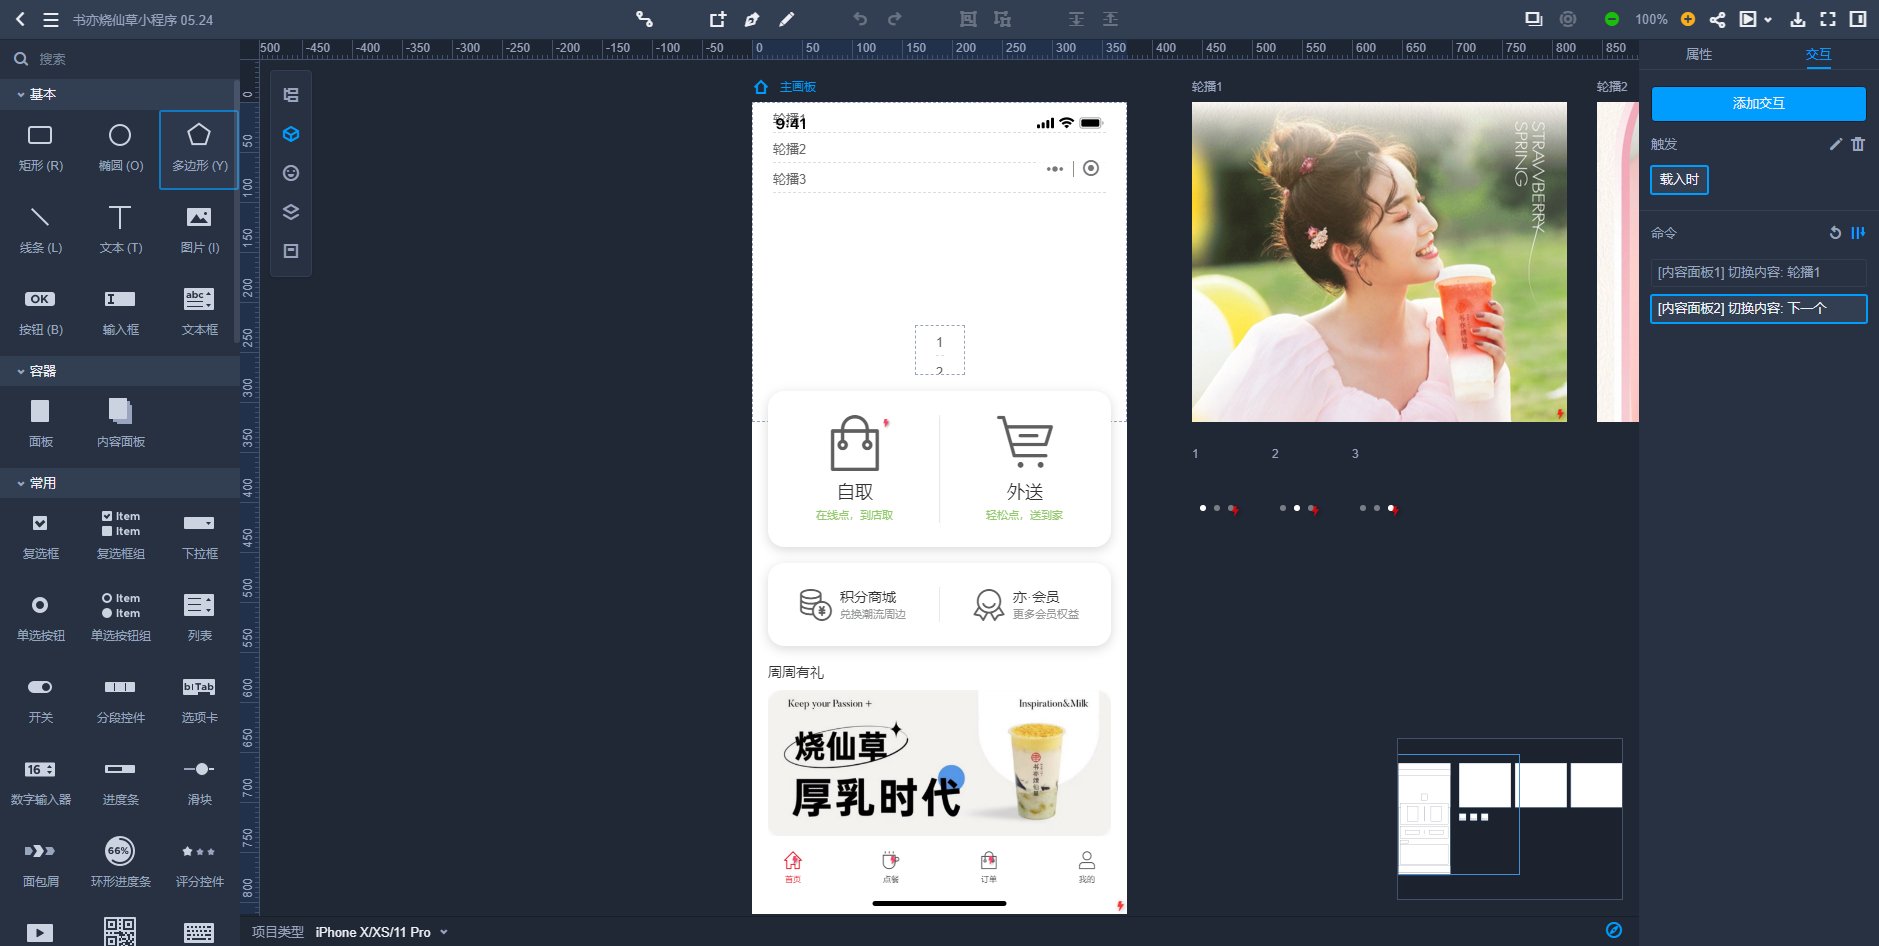The image size is (1879, 946).
Task: Select the 面包屑 breadcrumb component
Action: 40,864
